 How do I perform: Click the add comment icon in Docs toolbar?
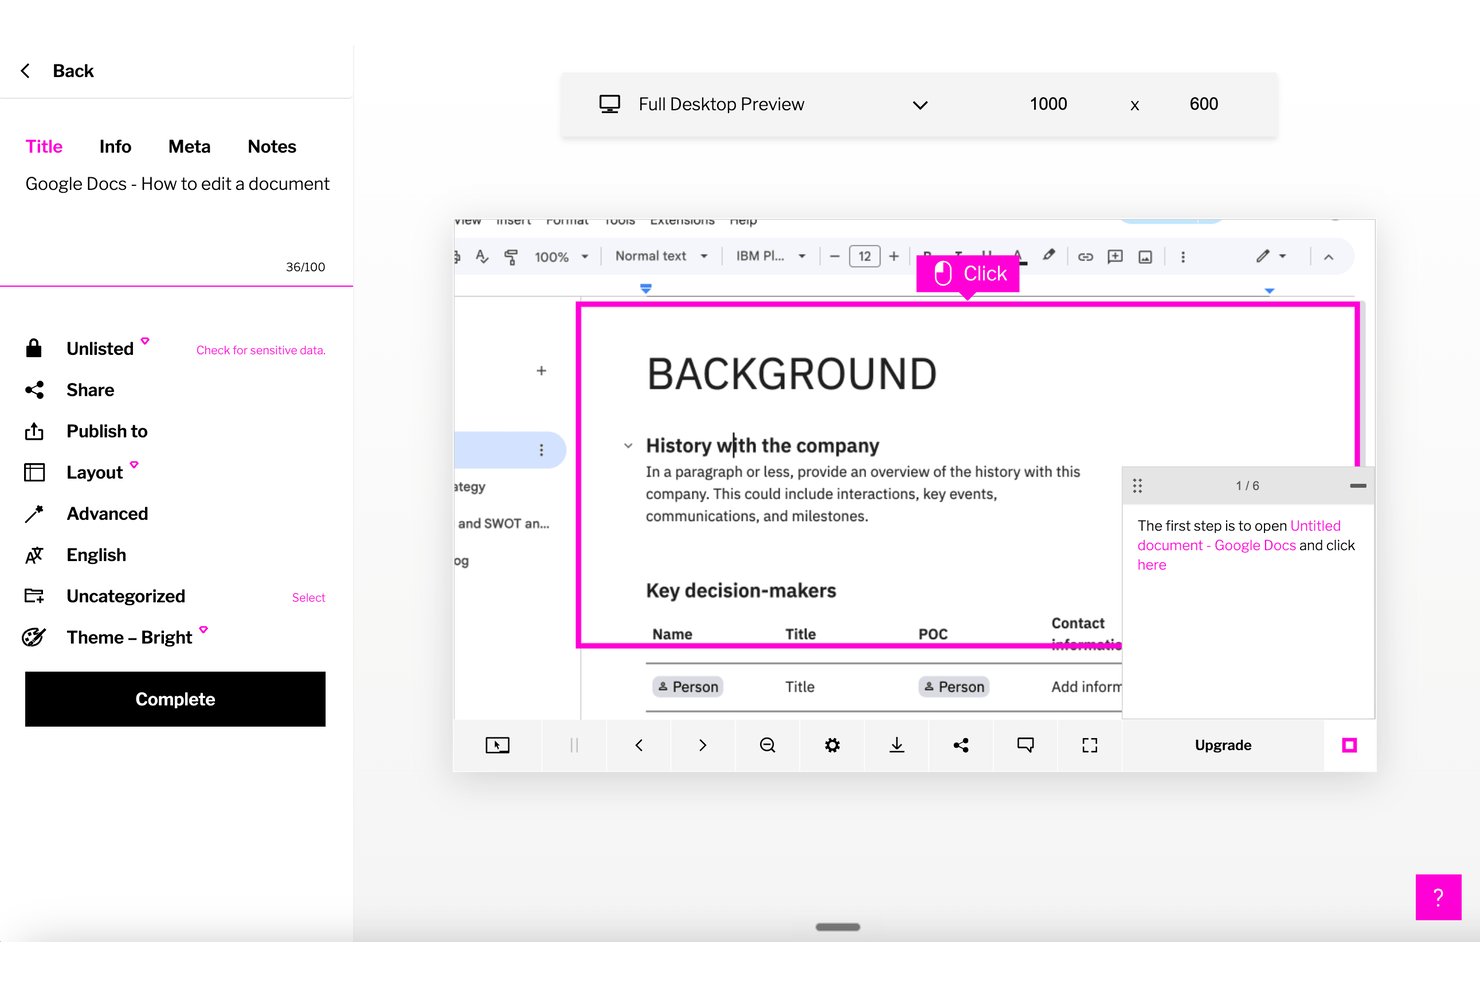(1115, 257)
